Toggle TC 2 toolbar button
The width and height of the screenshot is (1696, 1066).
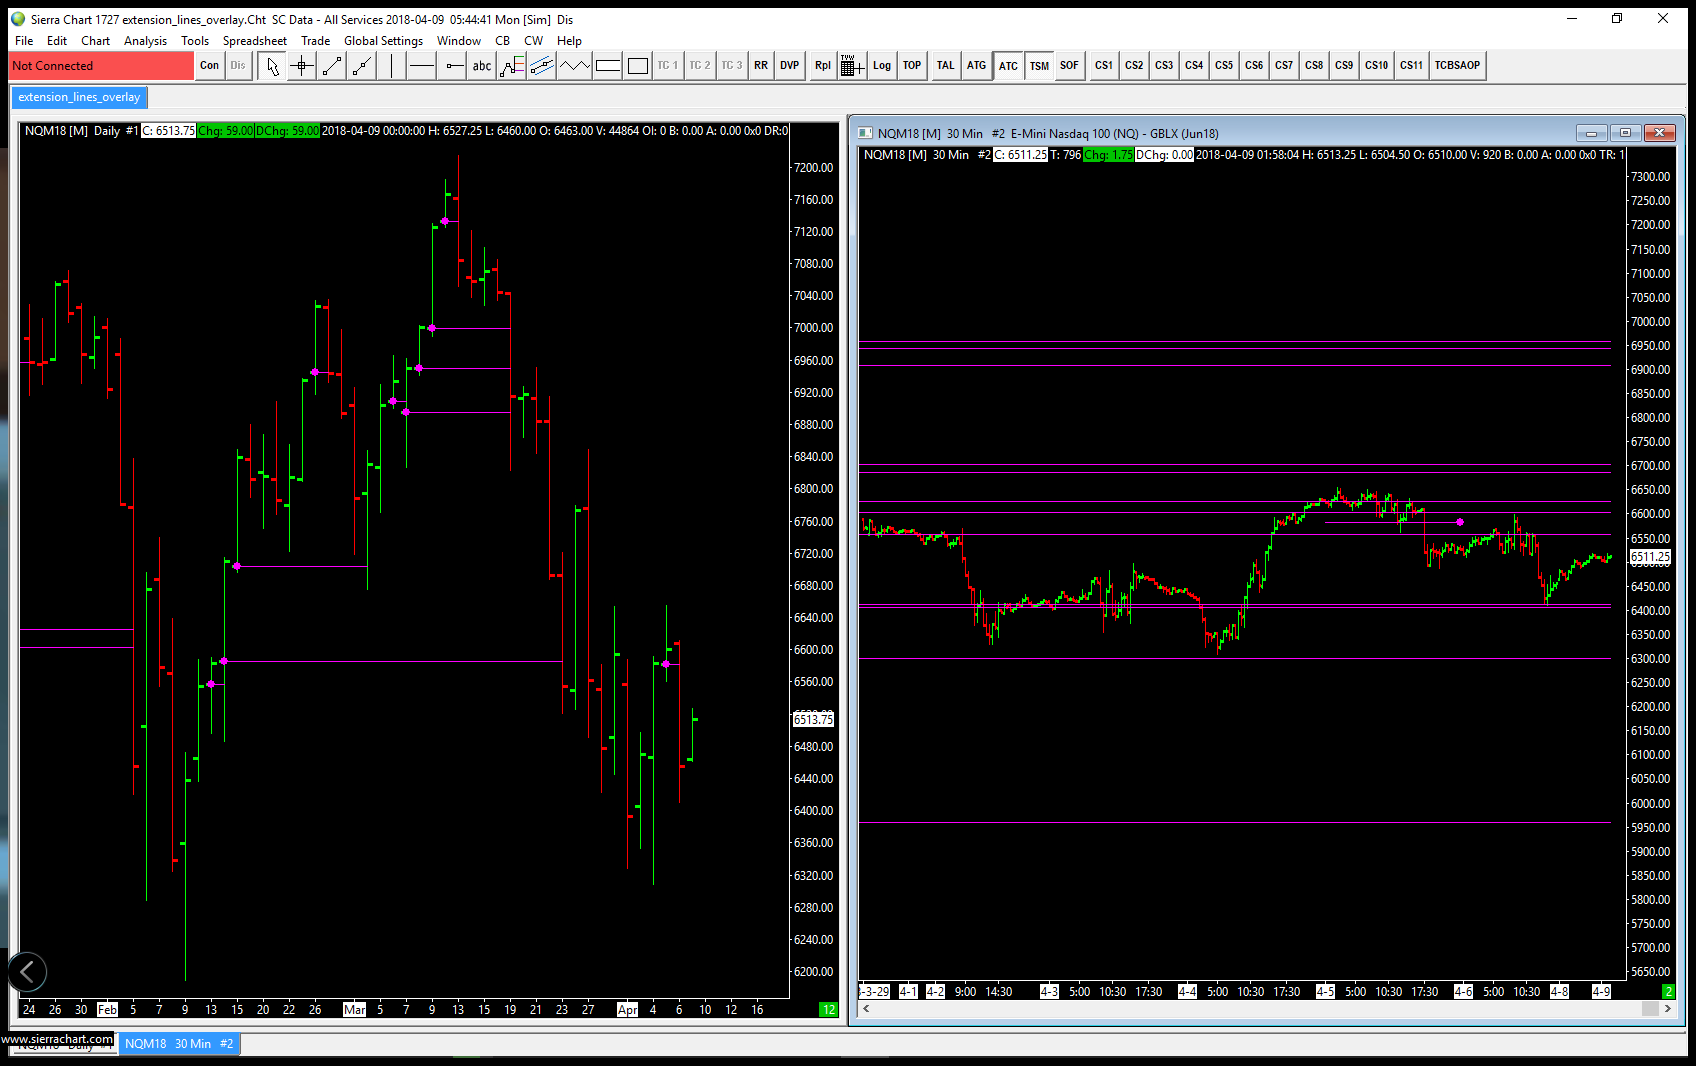point(700,66)
